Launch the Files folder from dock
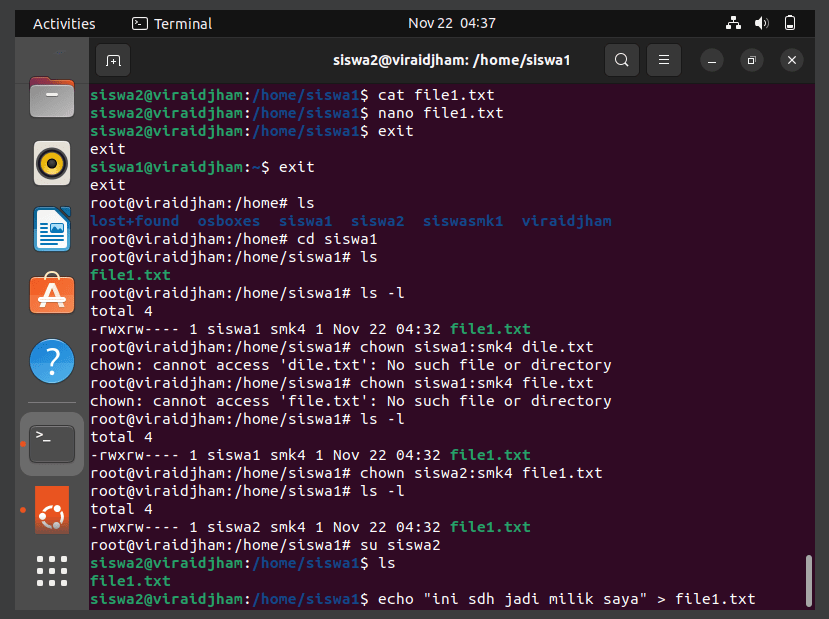Screen dimensions: 829x619 pos(52,97)
